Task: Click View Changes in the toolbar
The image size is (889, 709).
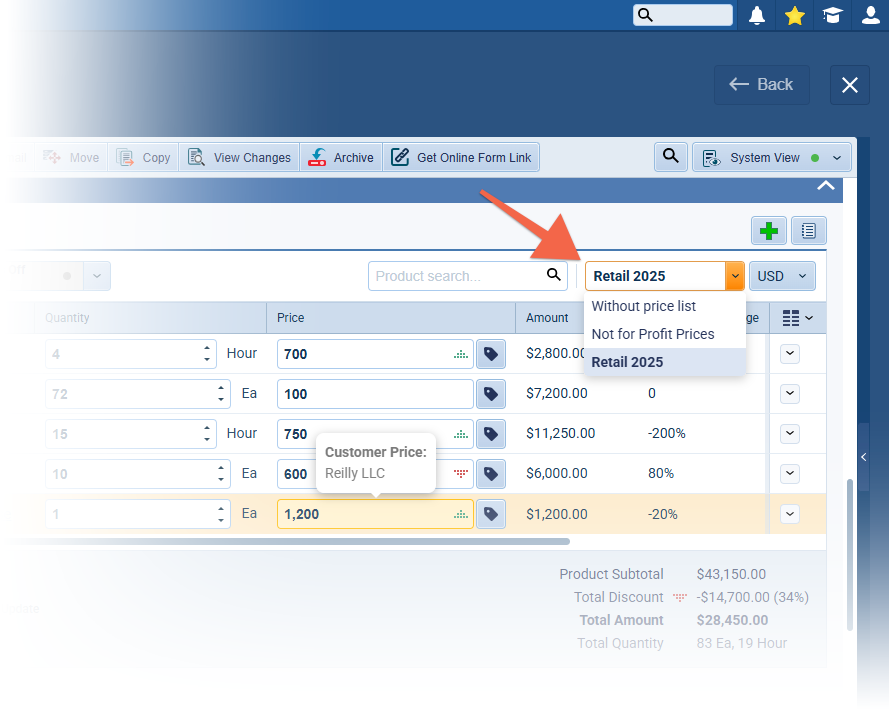Action: coord(240,158)
